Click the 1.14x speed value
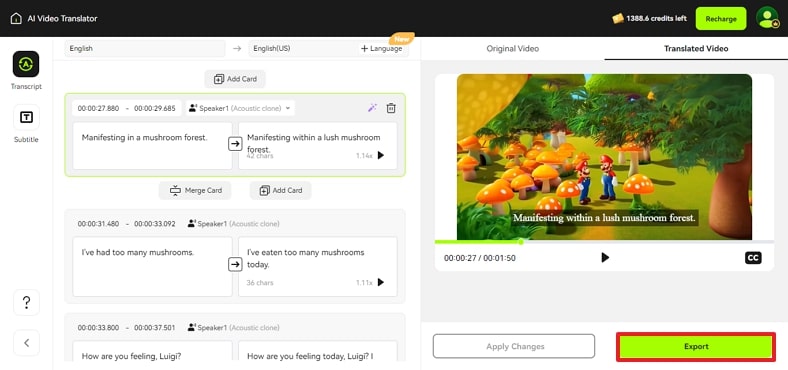 click(364, 156)
